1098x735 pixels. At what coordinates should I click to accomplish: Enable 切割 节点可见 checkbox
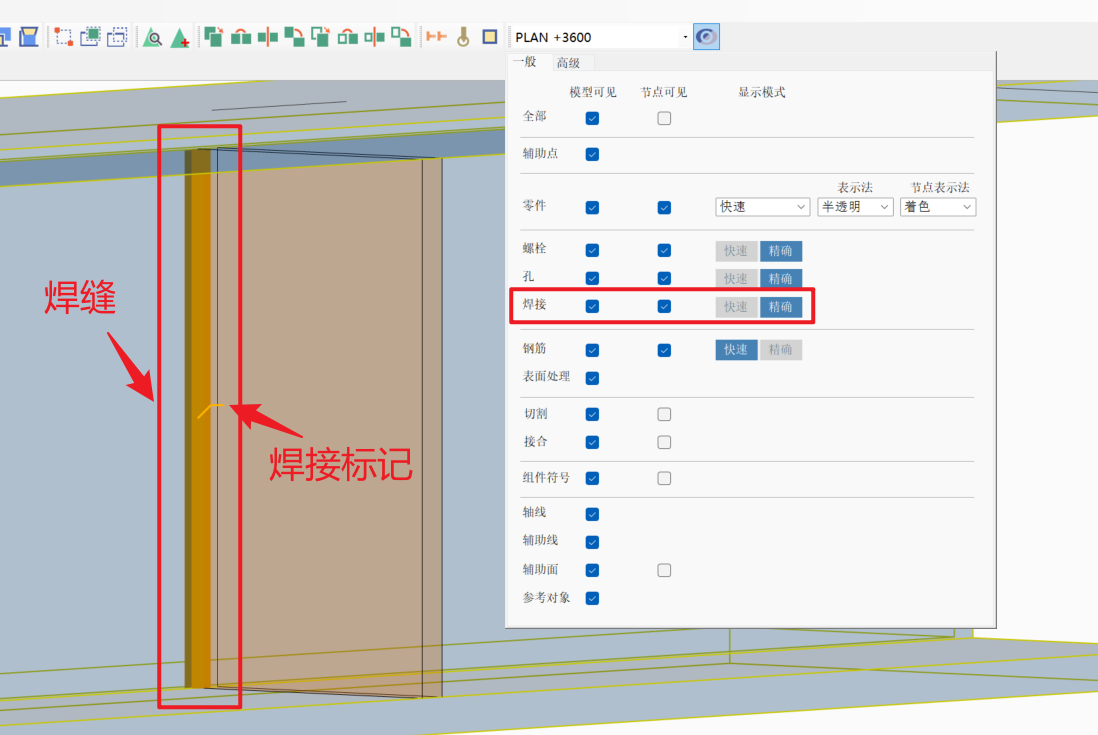coord(665,414)
